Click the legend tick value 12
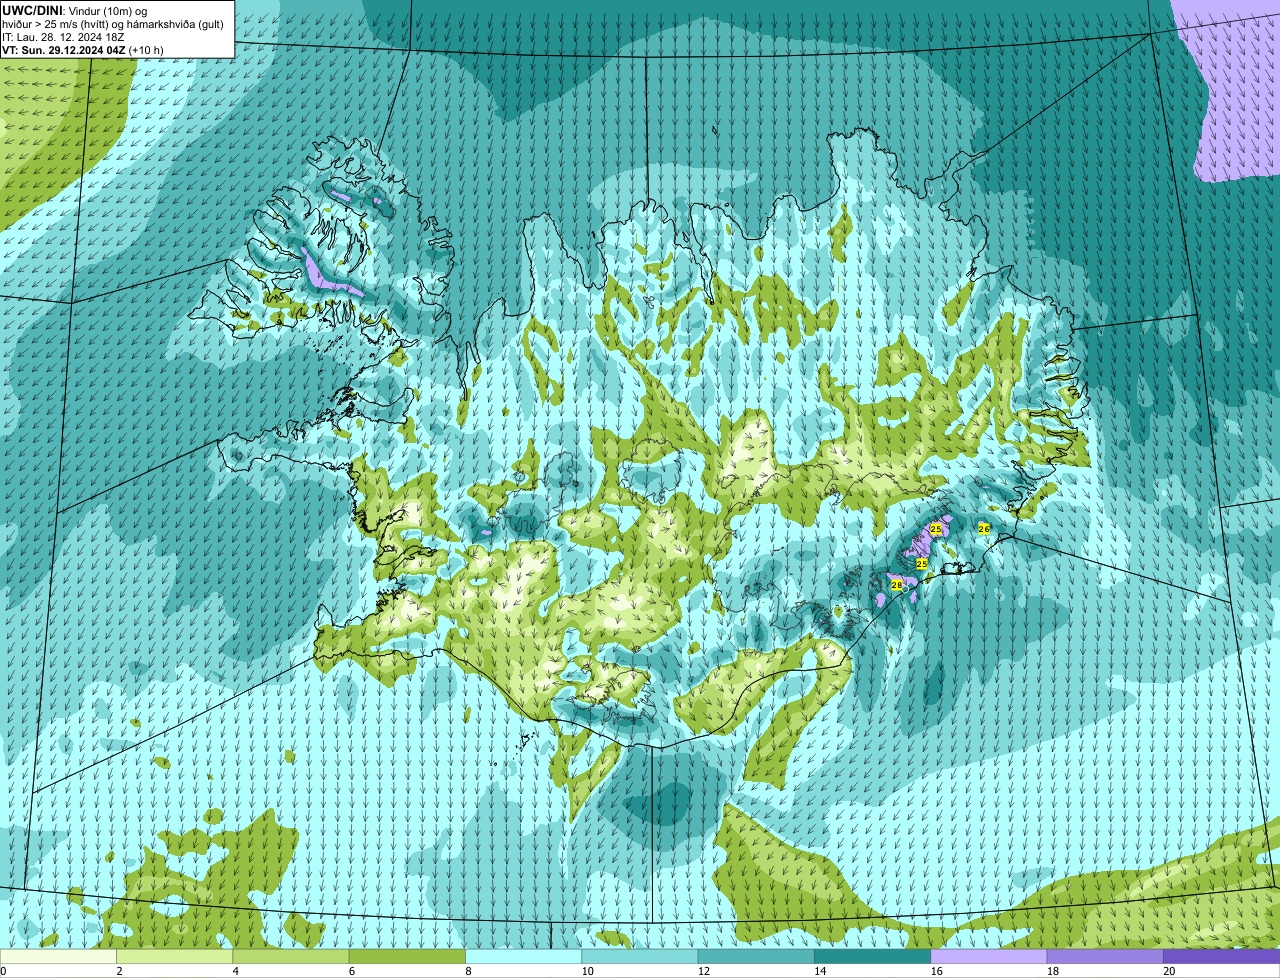The height and width of the screenshot is (978, 1280). 703,971
